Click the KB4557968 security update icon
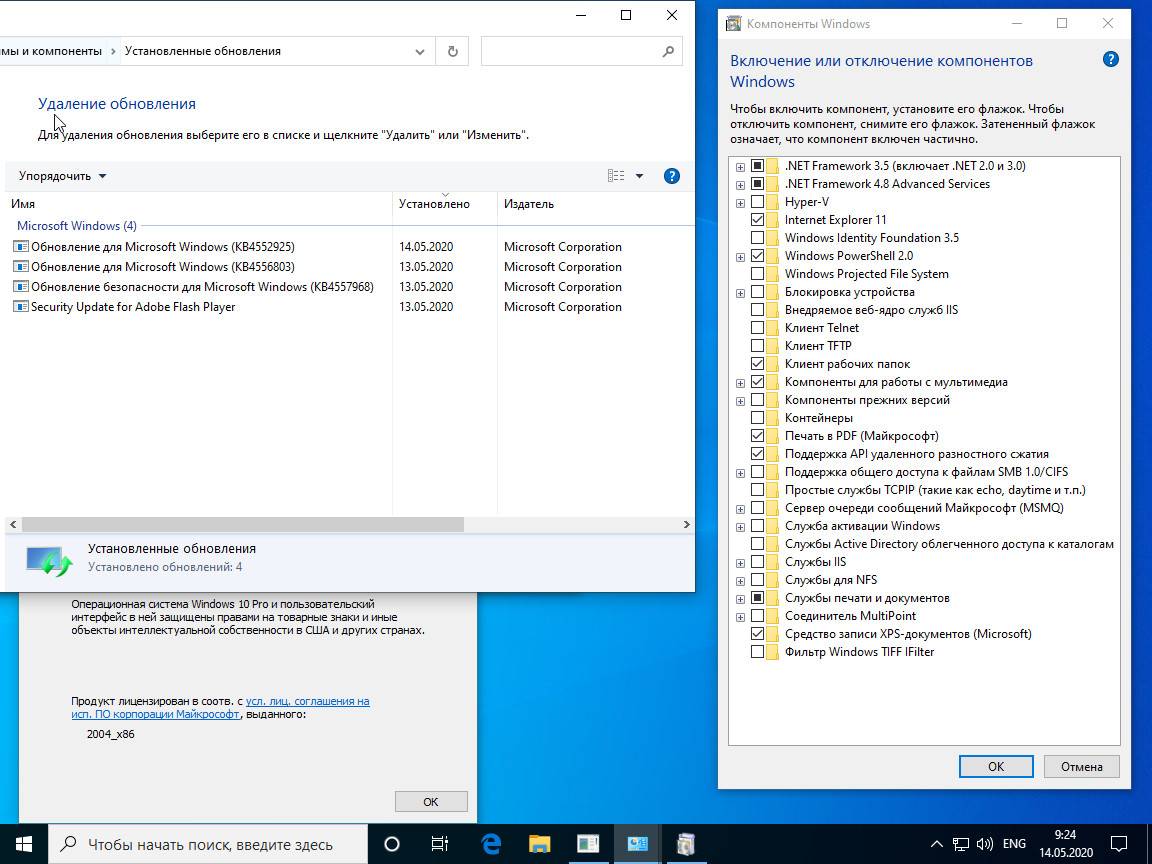This screenshot has width=1152, height=864. click(21, 287)
